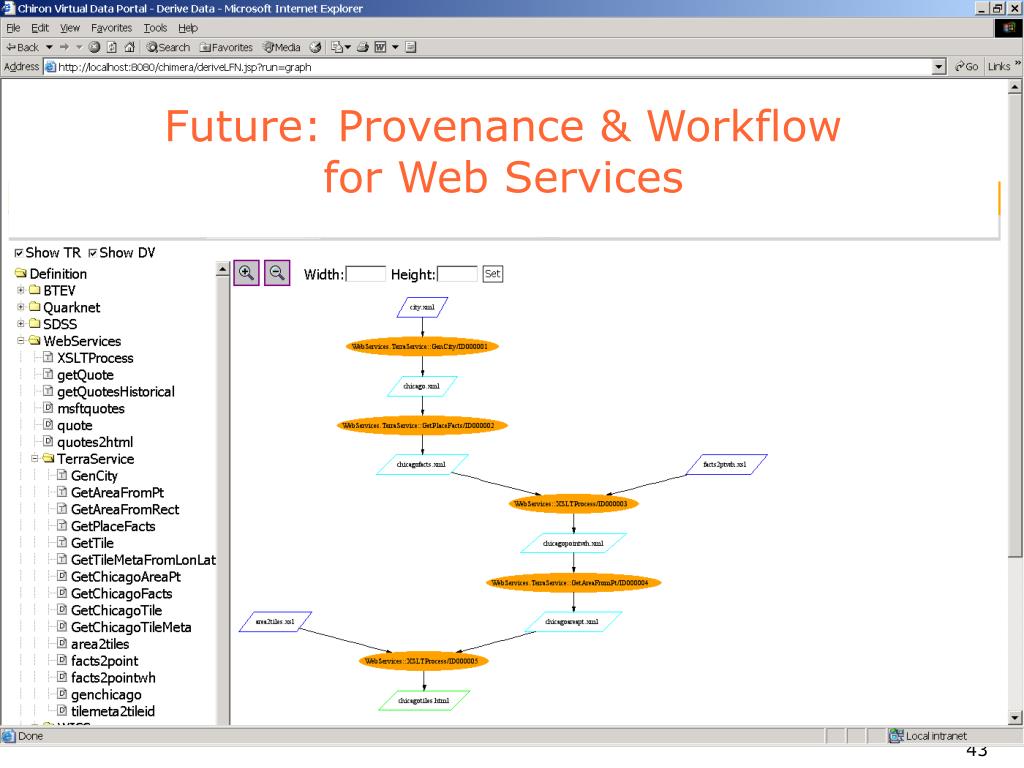This screenshot has height=768, width=1024.
Task: Click the Stop icon in the toolbar
Action: 94,47
